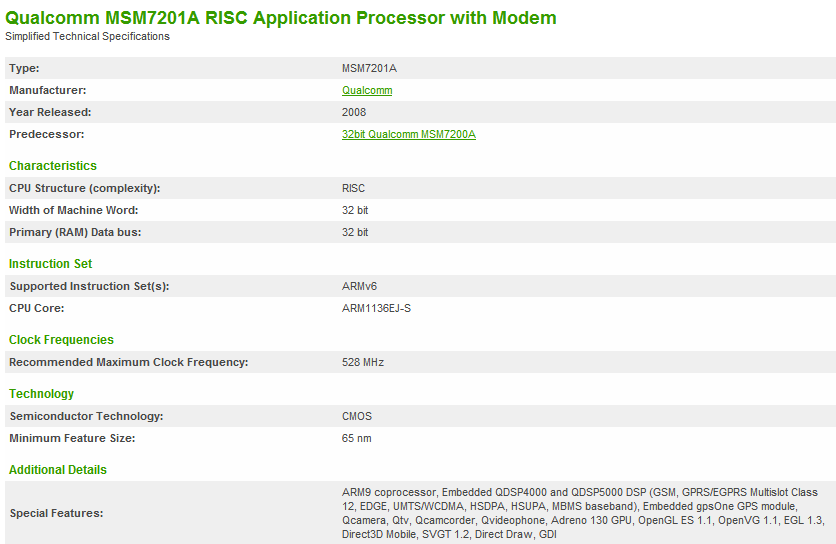The width and height of the screenshot is (836, 544).
Task: Click the Special Features description text
Action: tap(580, 514)
